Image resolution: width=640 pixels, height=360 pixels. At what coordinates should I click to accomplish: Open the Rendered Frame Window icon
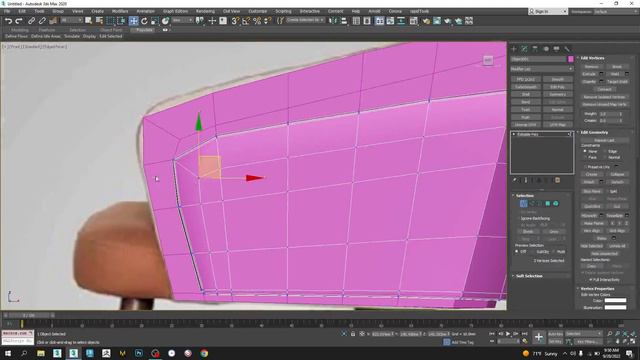coord(437,21)
